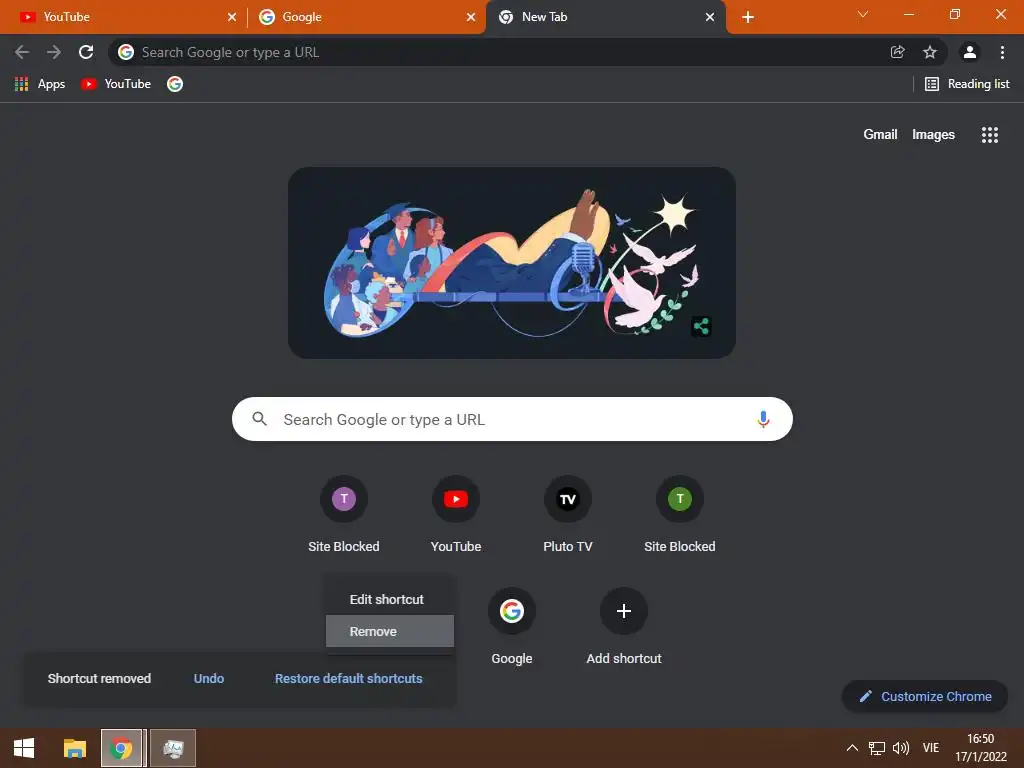Screen dimensions: 1024x768
Task: Share the Google Doodle via its share icon
Action: (701, 326)
